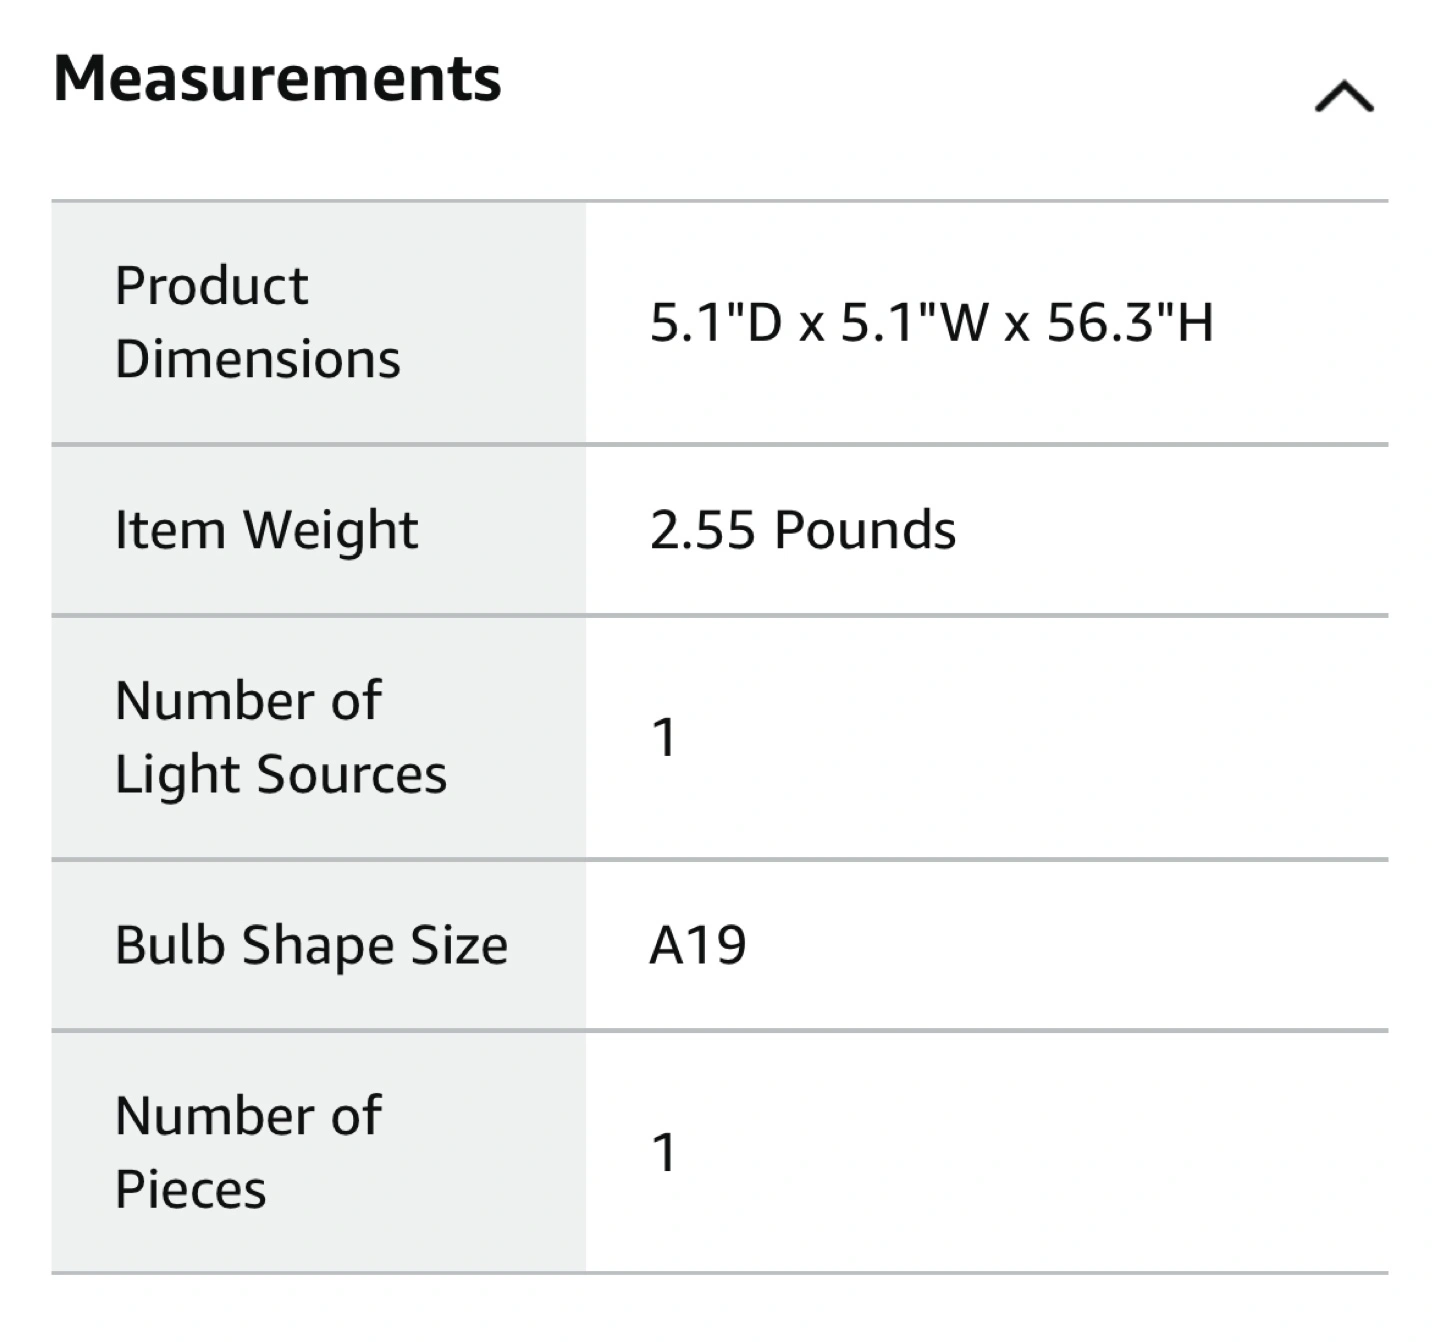Viewport: 1440px width, 1342px height.
Task: Select the Number of Pieces label
Action: [248, 1152]
